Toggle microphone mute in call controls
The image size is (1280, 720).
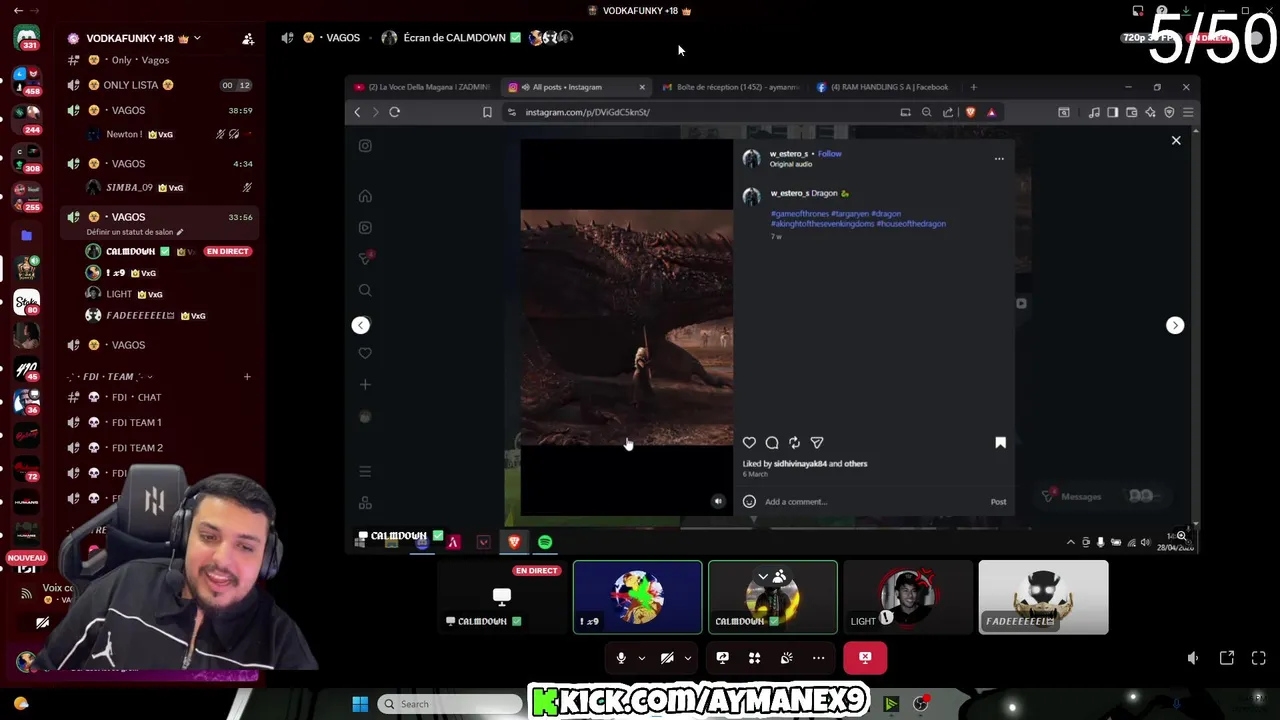click(x=621, y=658)
